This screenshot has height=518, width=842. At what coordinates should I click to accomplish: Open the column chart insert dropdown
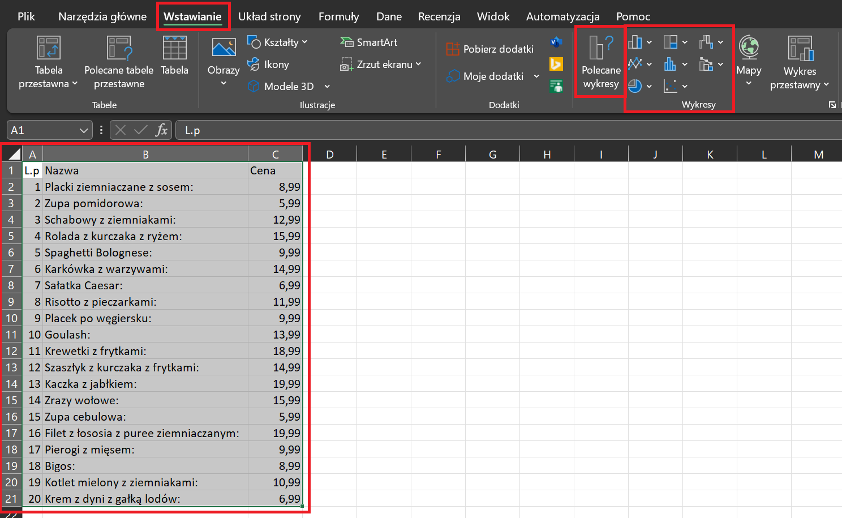tap(650, 42)
